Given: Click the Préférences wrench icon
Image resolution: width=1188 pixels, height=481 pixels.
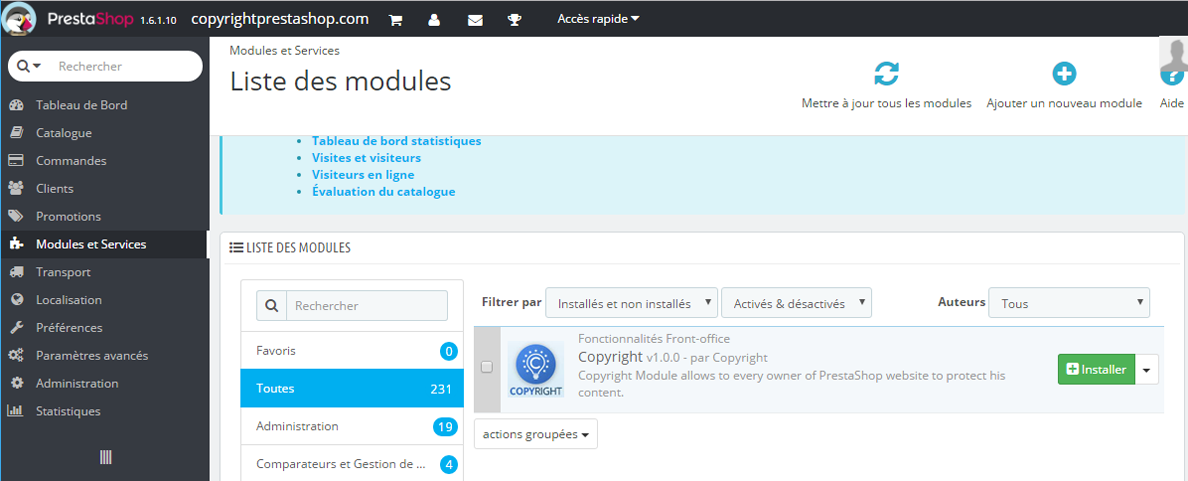Looking at the screenshot, I should 16,328.
